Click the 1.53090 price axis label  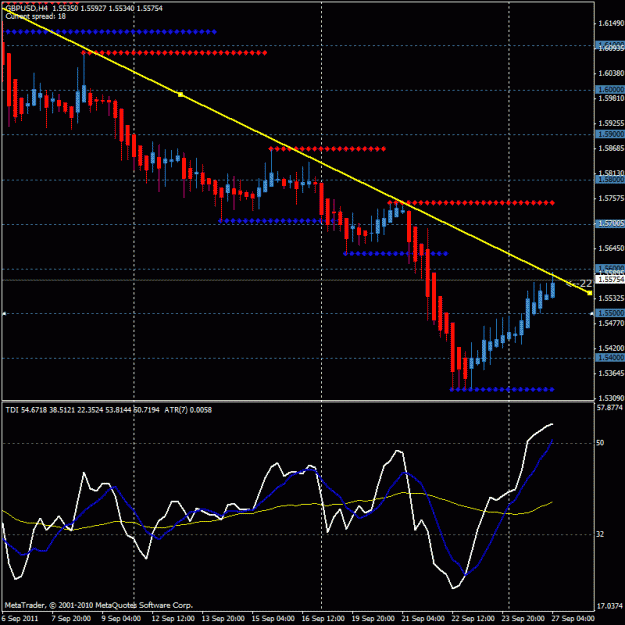click(x=611, y=398)
